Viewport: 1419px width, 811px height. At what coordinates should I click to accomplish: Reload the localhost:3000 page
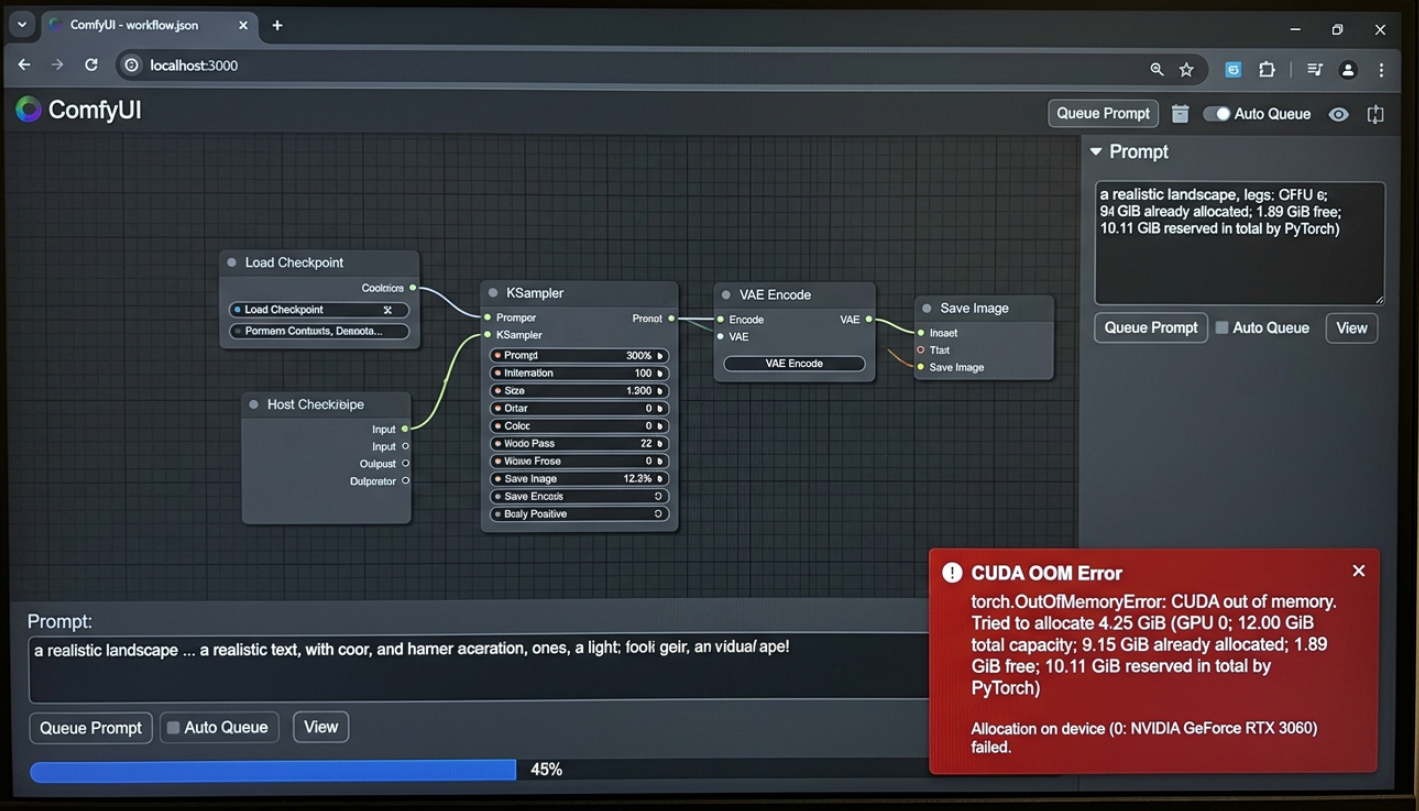(91, 65)
